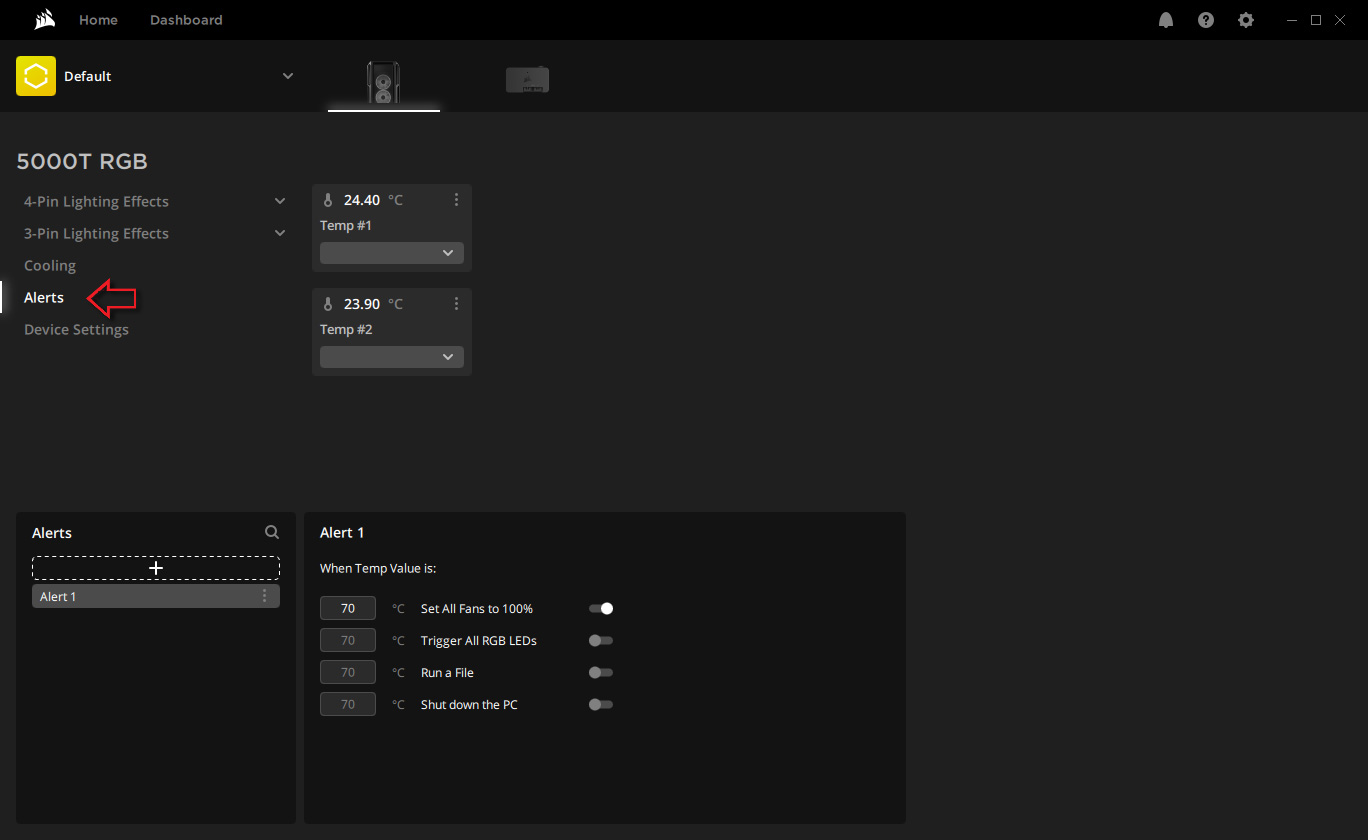Minimize the iCUE window

(x=1292, y=20)
